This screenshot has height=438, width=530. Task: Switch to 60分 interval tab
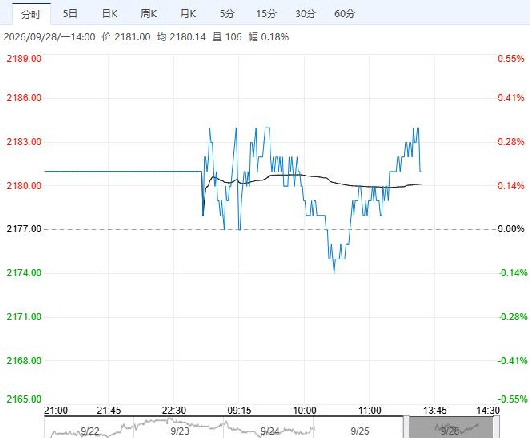point(344,14)
